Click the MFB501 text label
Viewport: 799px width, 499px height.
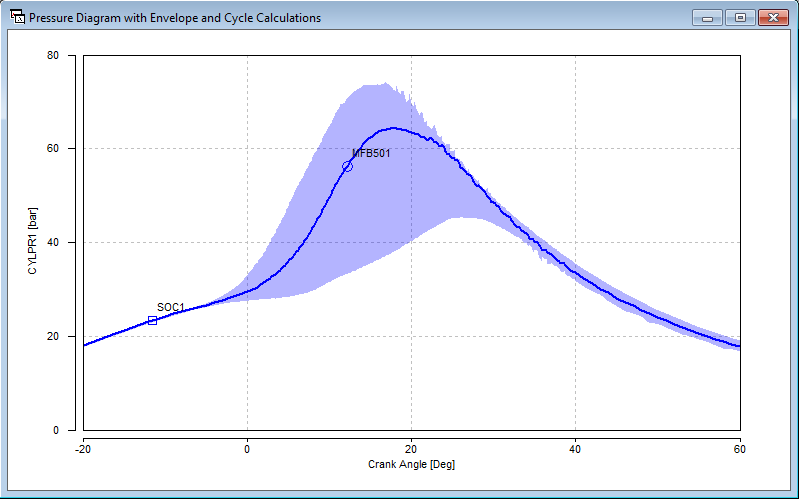click(371, 154)
